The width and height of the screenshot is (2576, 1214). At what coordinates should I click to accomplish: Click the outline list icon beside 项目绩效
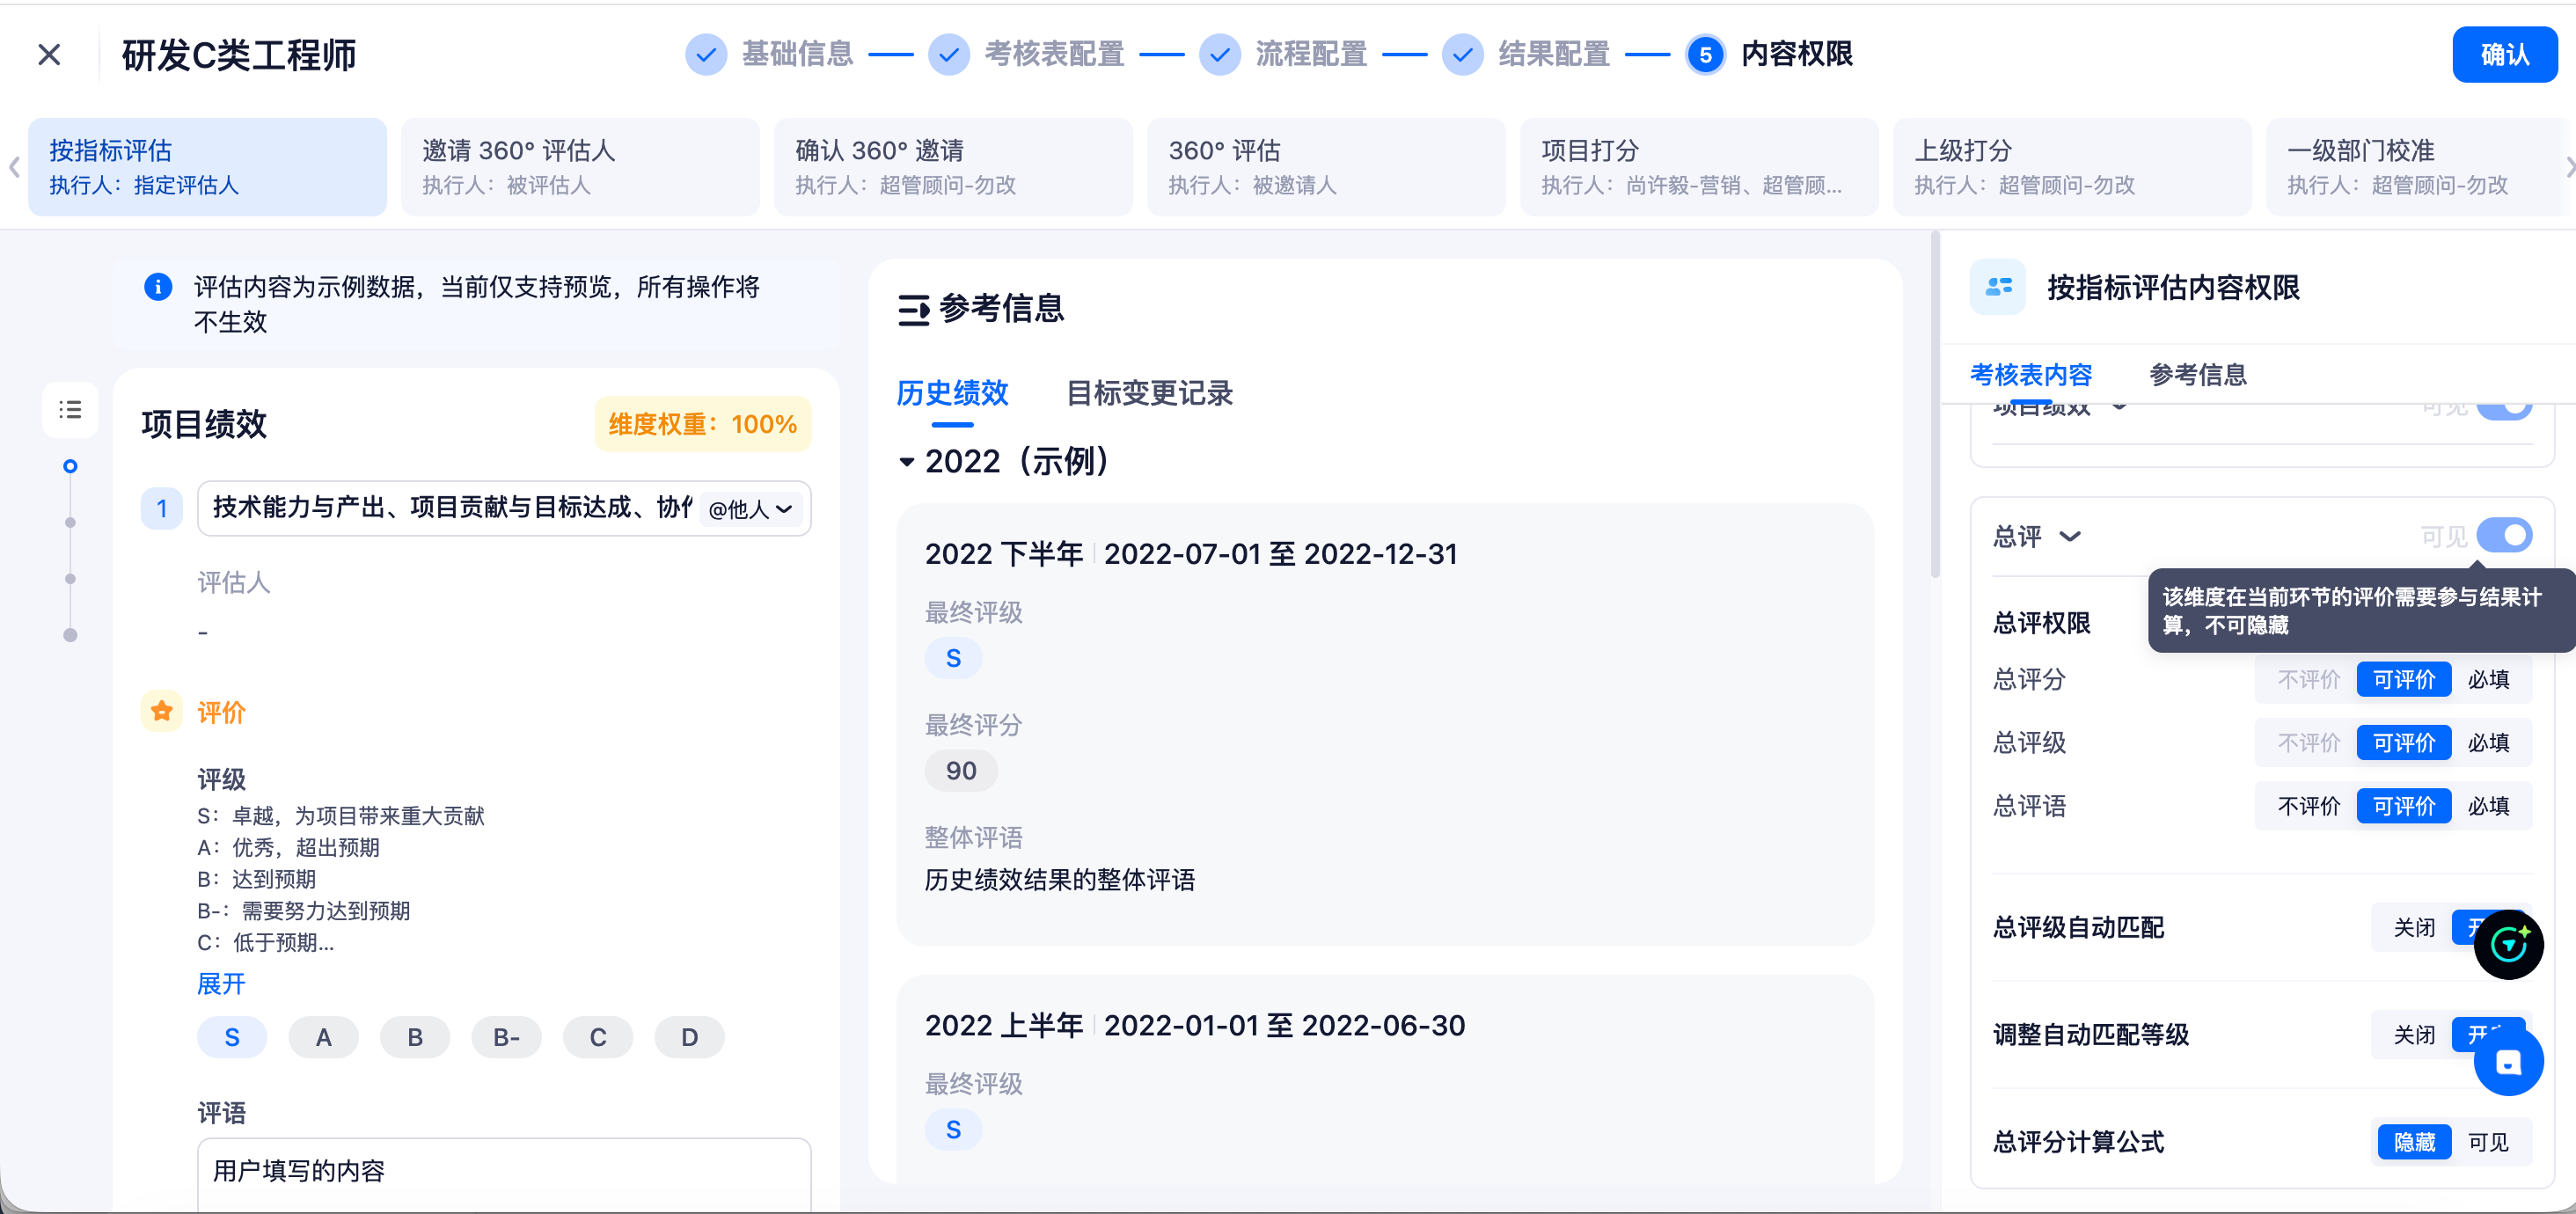pos(70,409)
